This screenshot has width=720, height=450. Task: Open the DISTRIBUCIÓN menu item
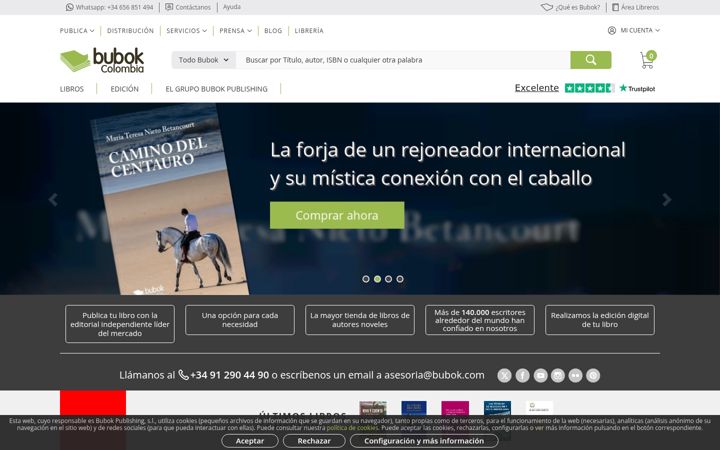(130, 31)
